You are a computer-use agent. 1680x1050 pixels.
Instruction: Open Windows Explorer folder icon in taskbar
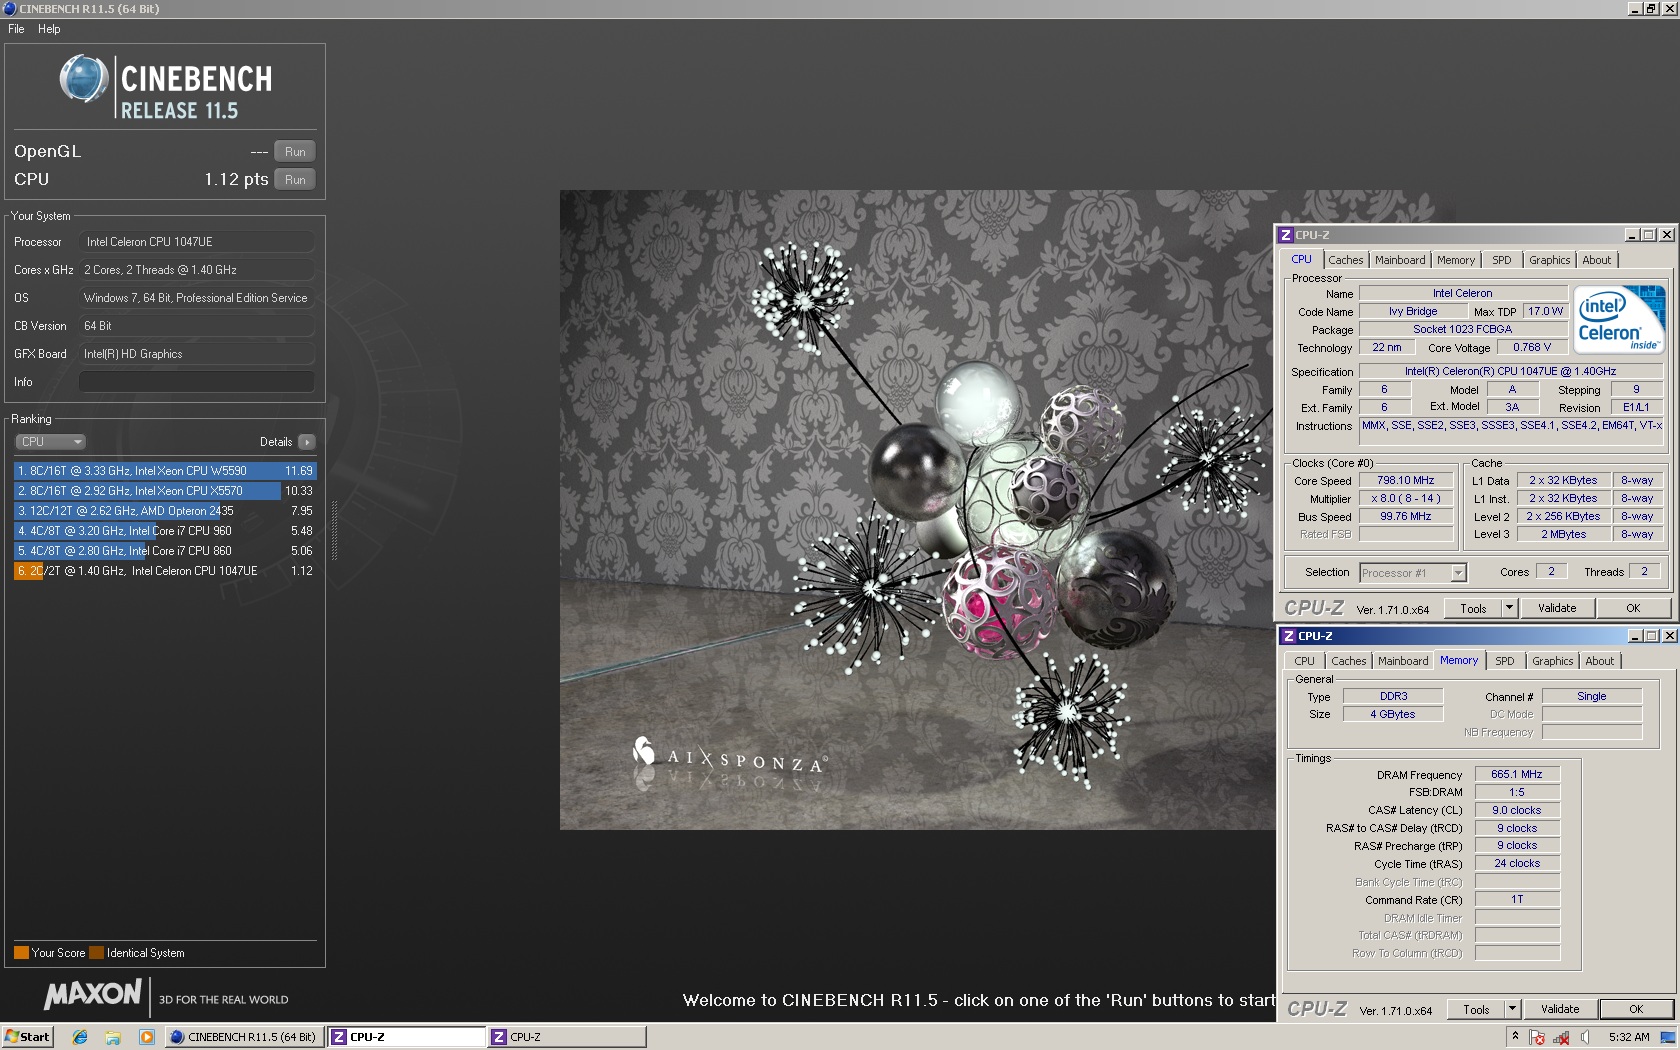tap(113, 1037)
